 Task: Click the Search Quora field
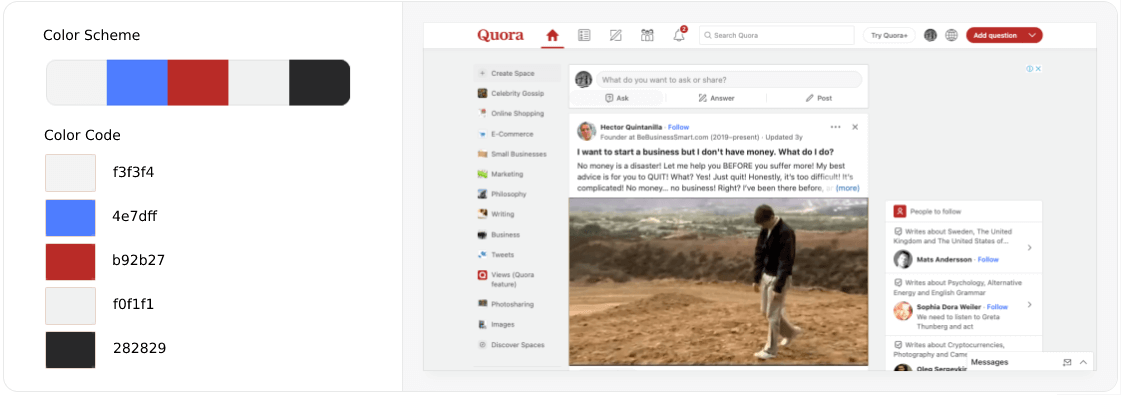click(x=776, y=35)
